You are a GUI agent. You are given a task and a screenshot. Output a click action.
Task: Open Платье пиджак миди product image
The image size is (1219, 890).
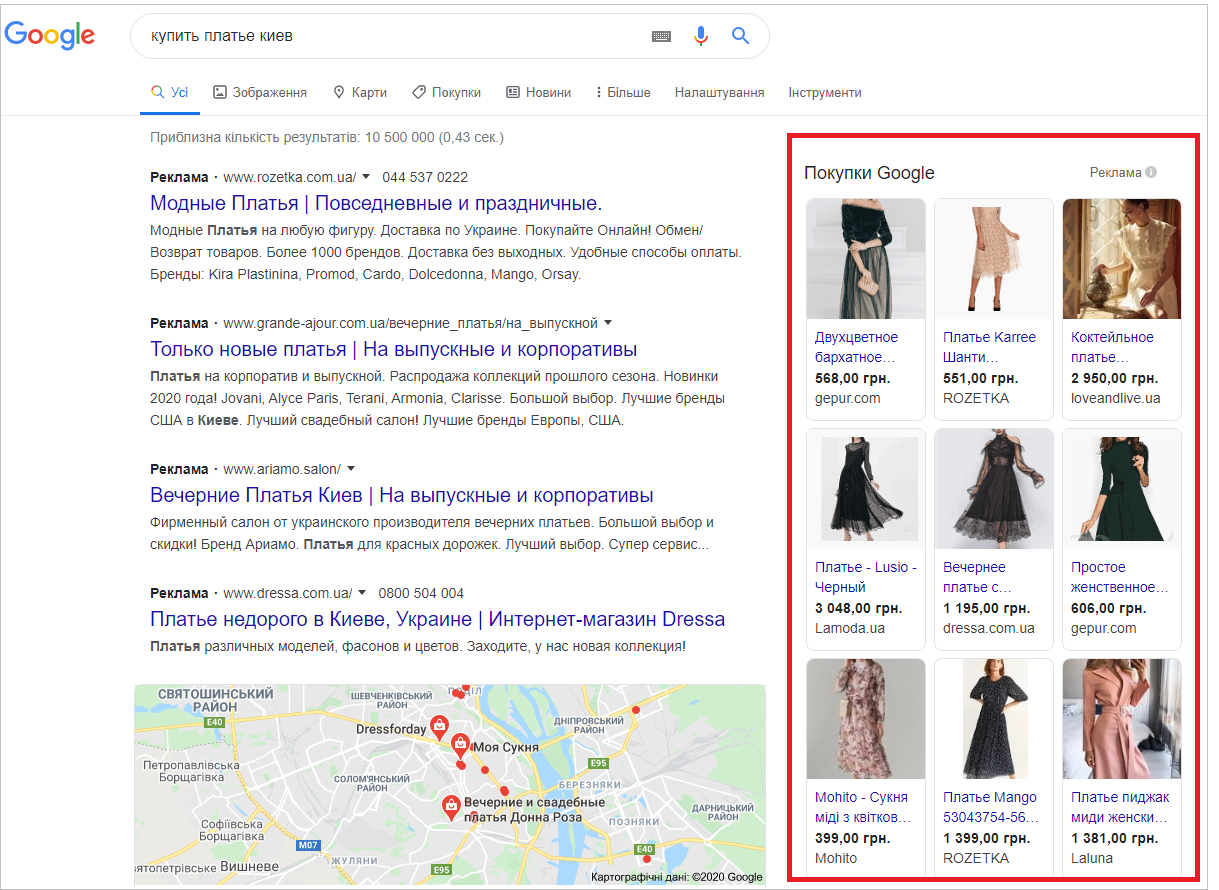coord(1122,718)
